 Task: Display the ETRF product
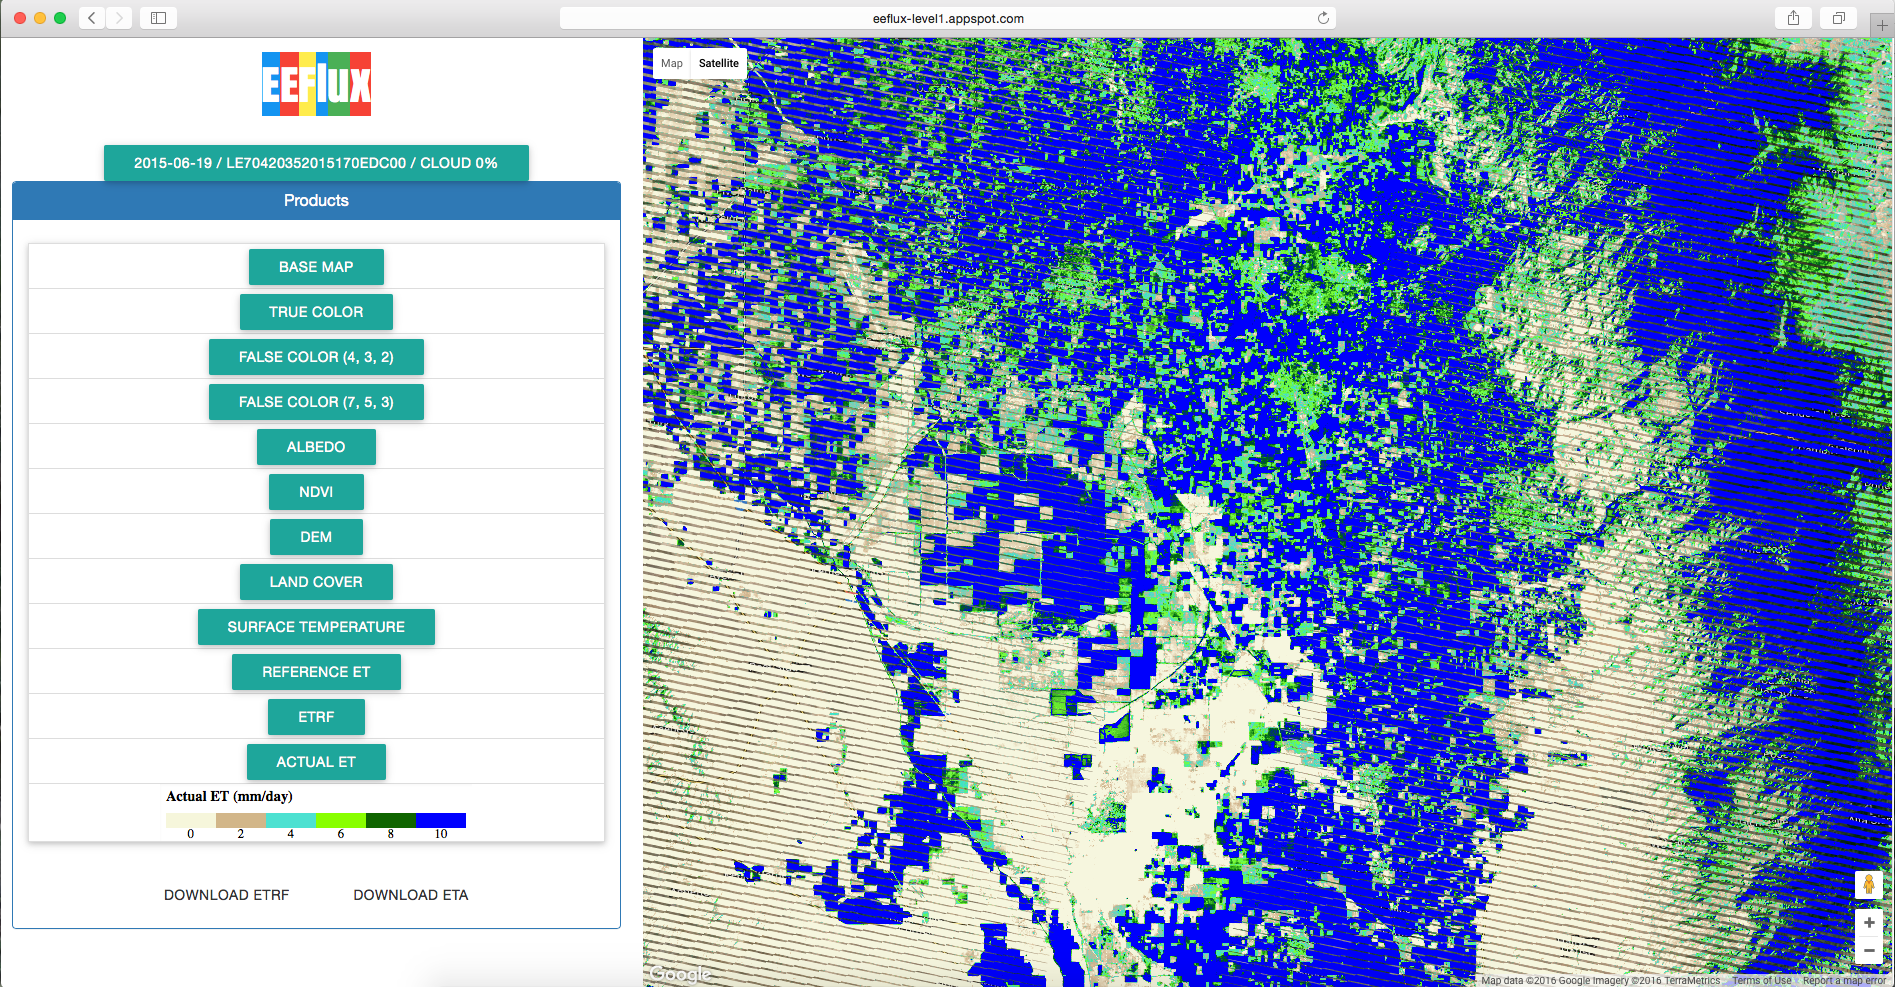coord(316,717)
